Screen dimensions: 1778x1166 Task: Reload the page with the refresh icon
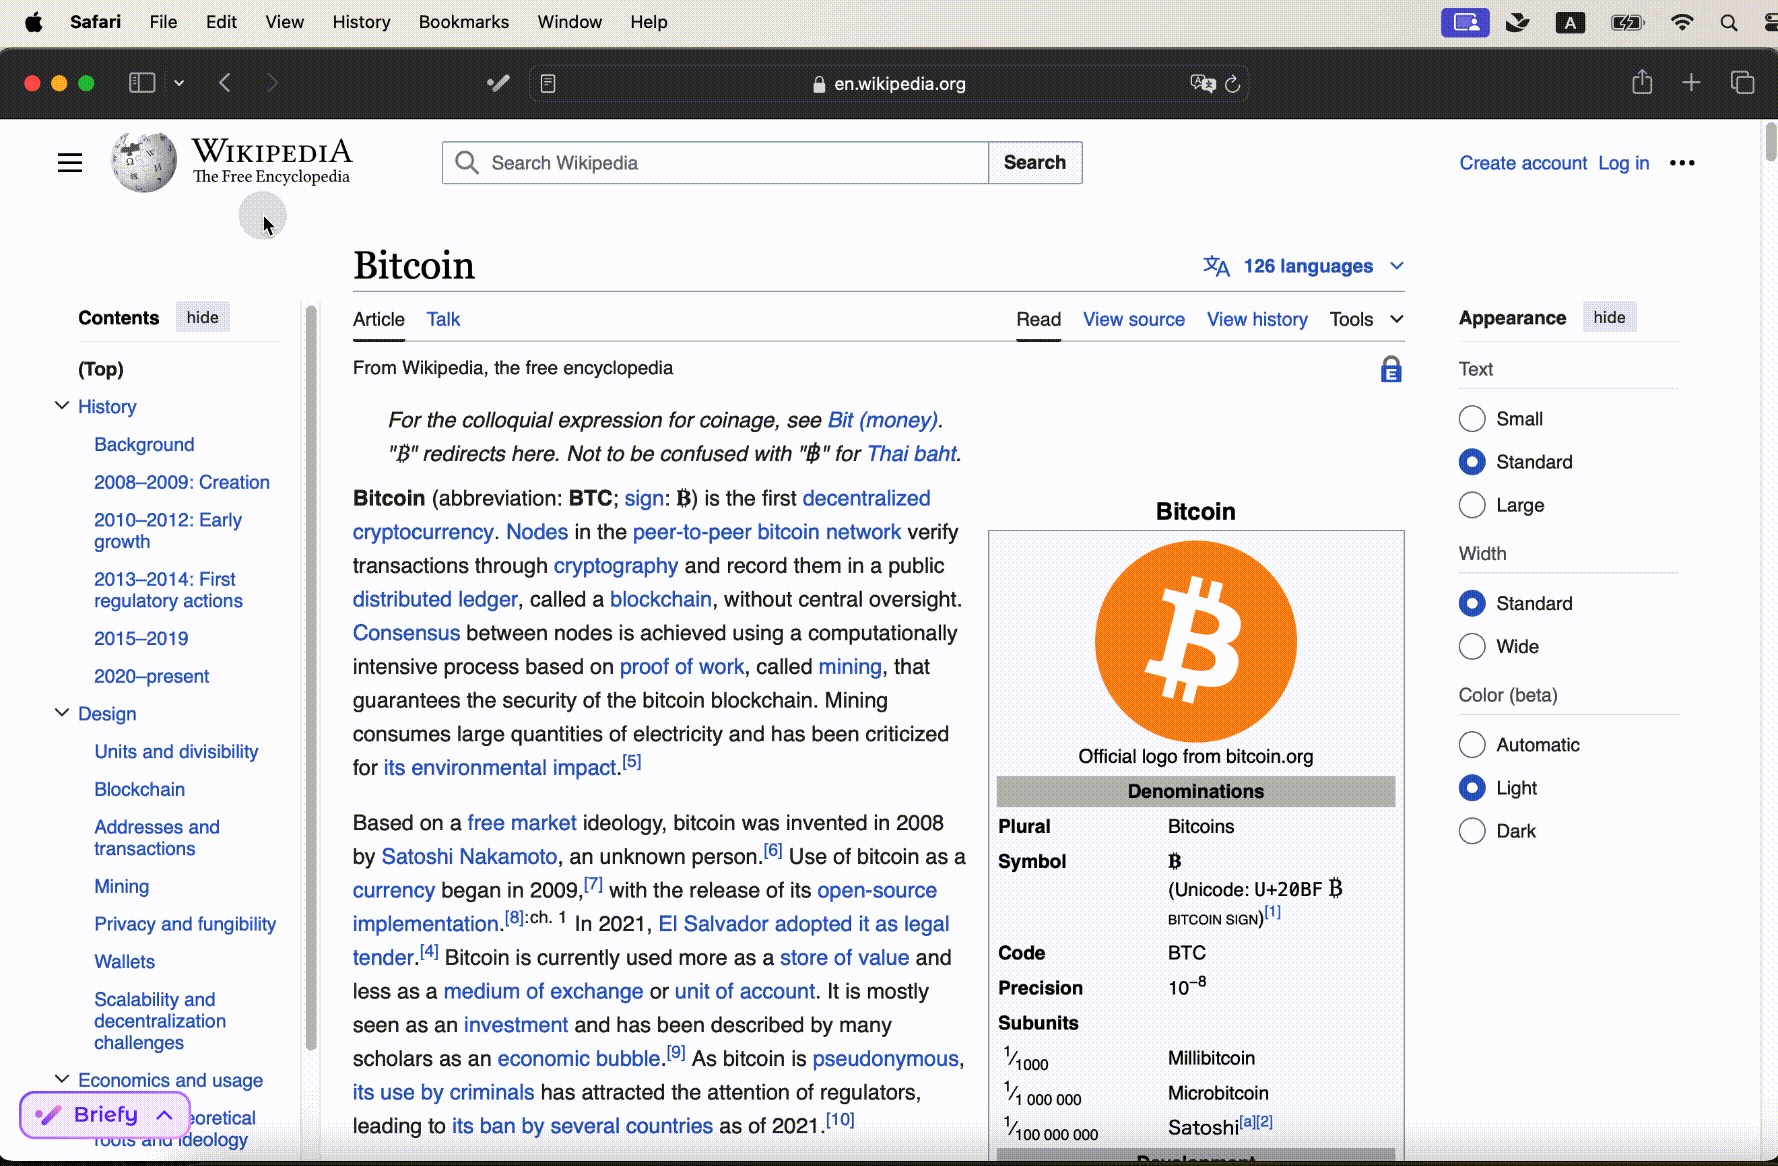point(1233,84)
